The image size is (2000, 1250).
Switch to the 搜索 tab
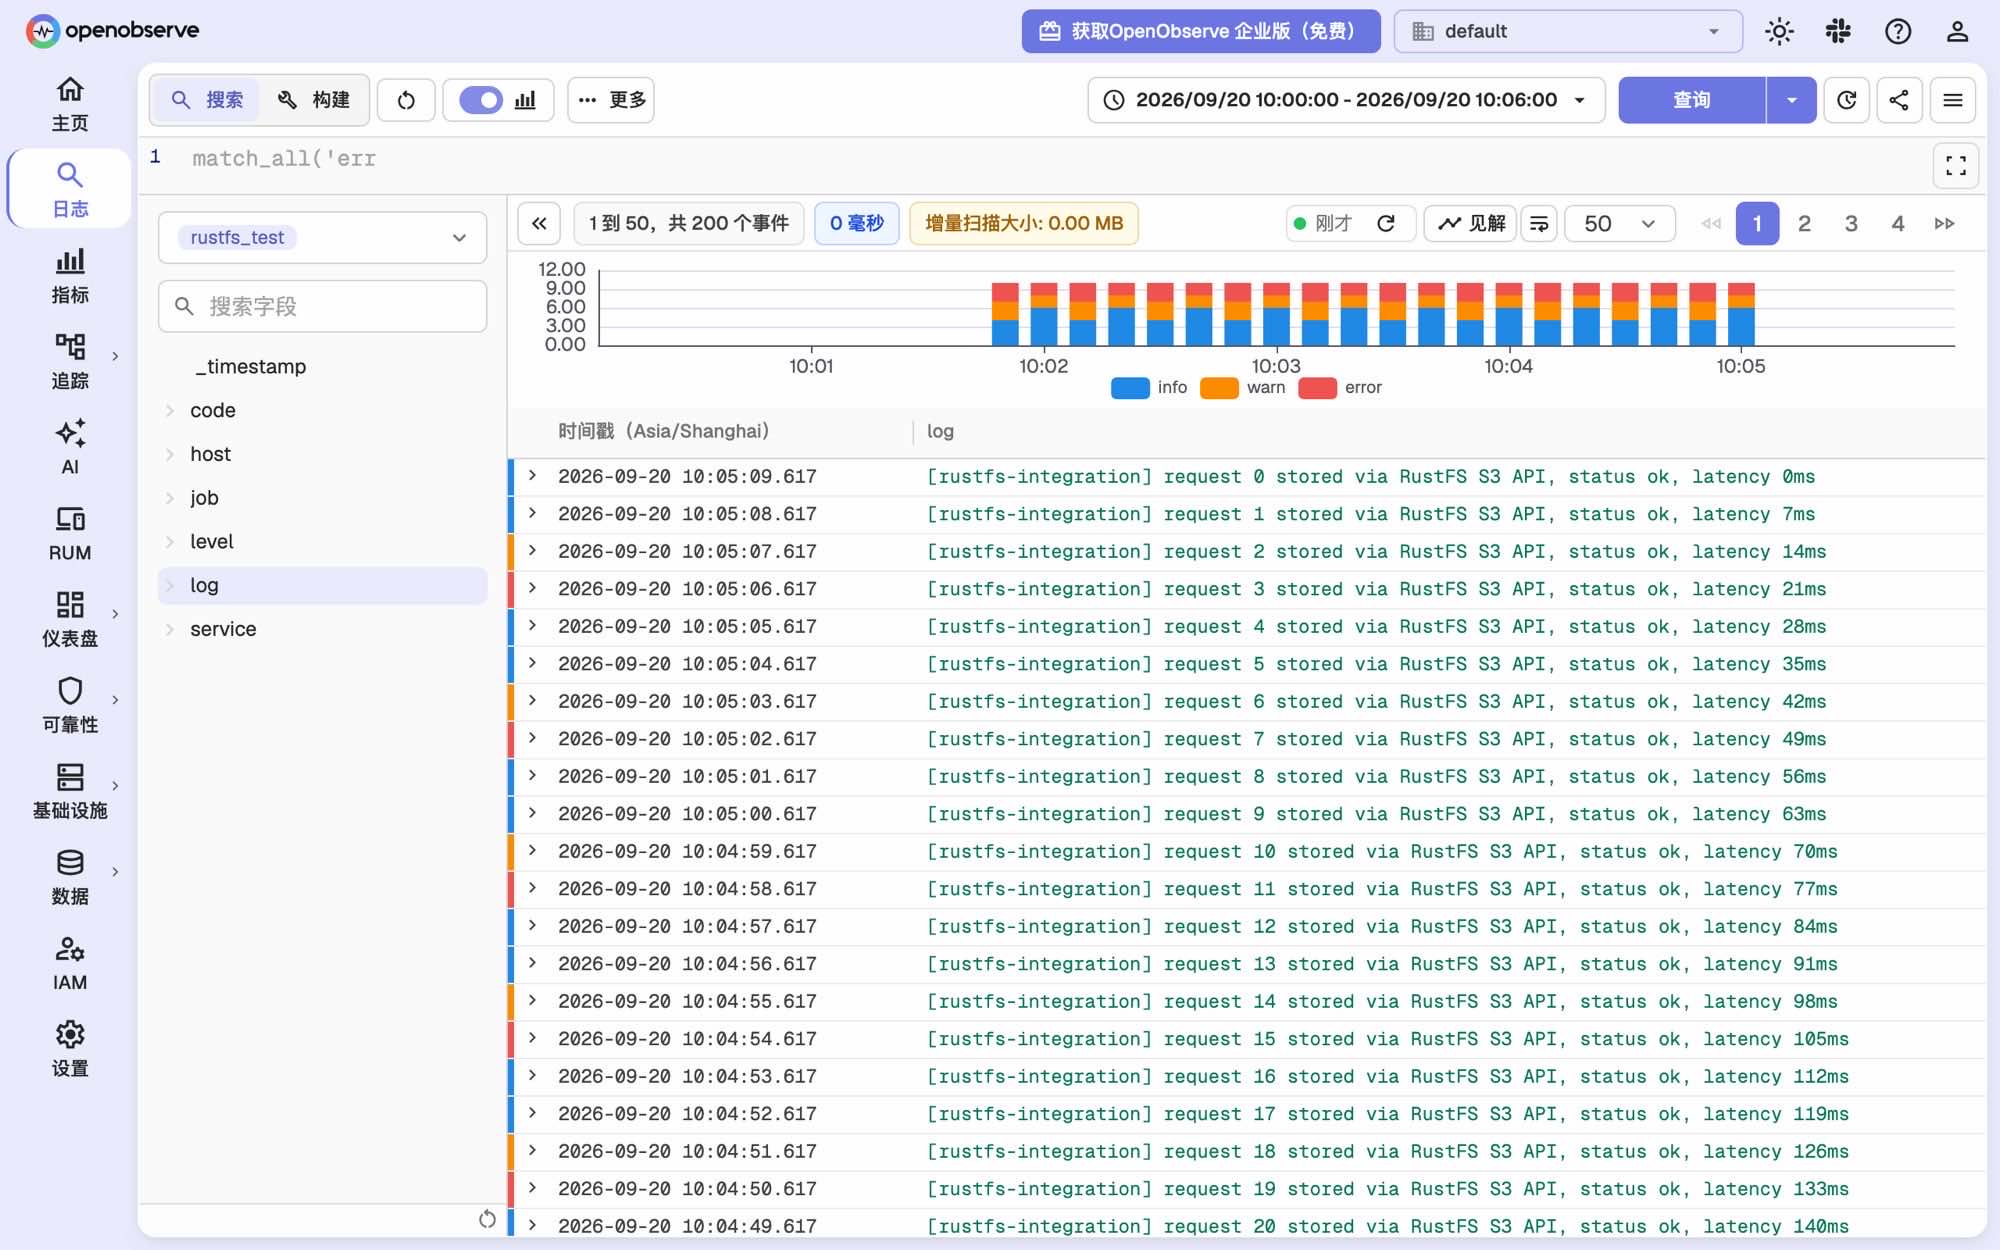(x=207, y=100)
